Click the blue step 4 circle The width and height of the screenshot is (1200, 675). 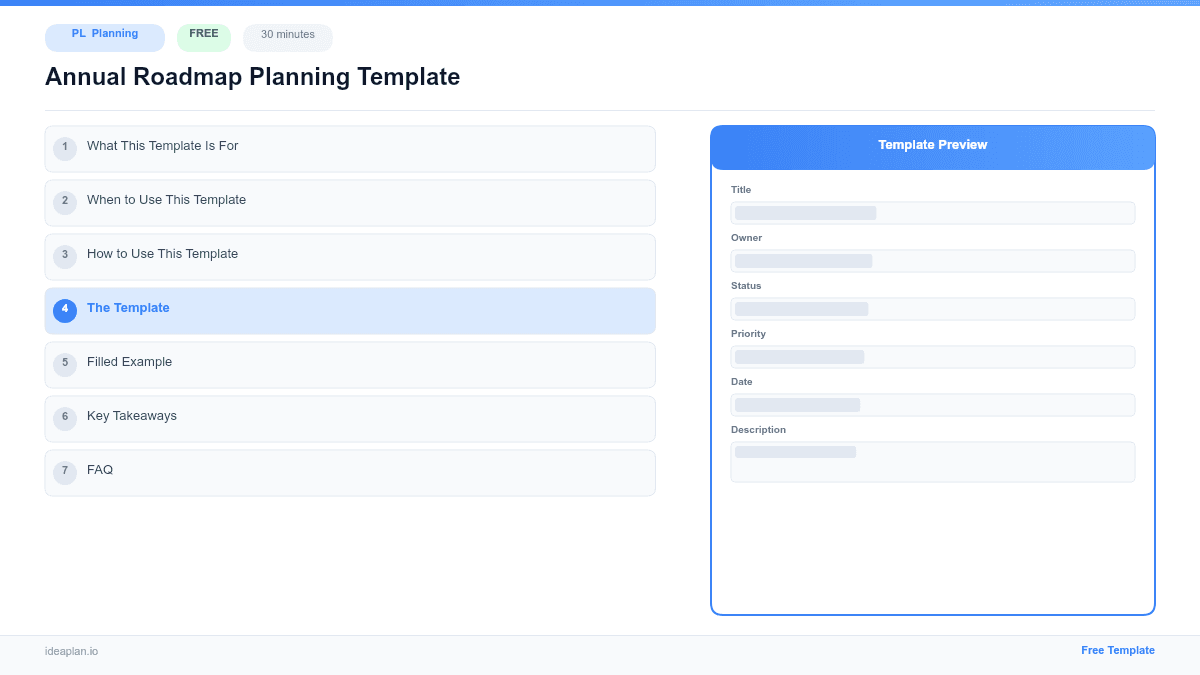tap(65, 310)
